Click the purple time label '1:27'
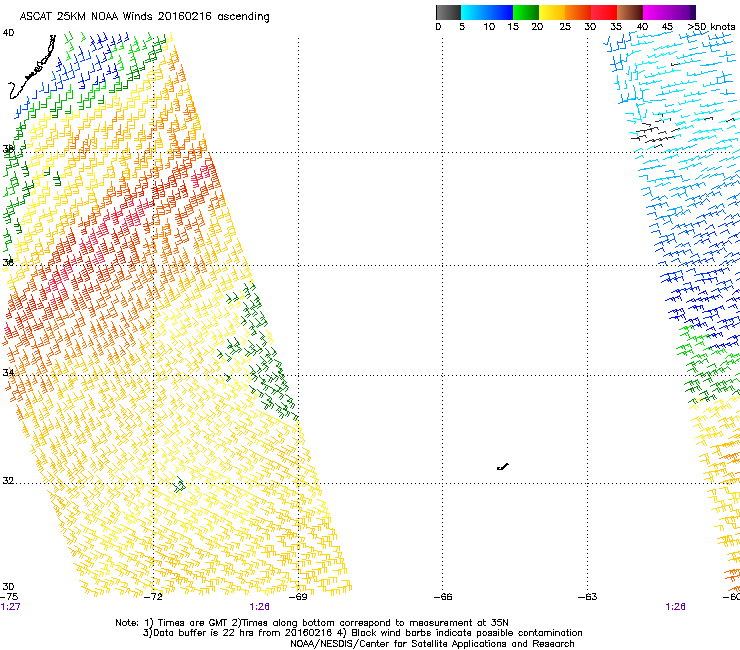740x650 pixels. click(10, 607)
